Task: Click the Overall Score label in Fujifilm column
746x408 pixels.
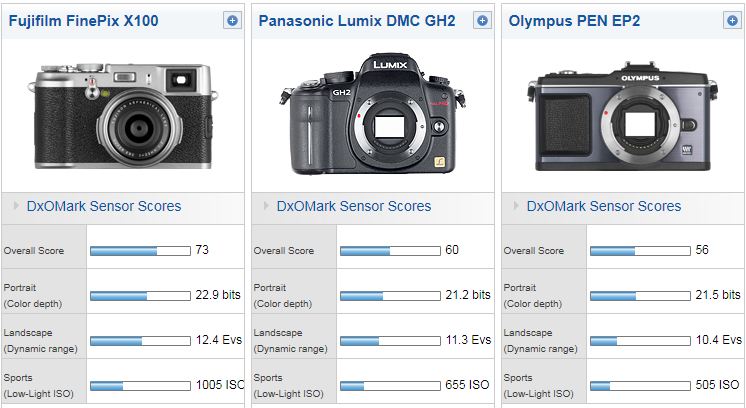Action: pyautogui.click(x=34, y=251)
